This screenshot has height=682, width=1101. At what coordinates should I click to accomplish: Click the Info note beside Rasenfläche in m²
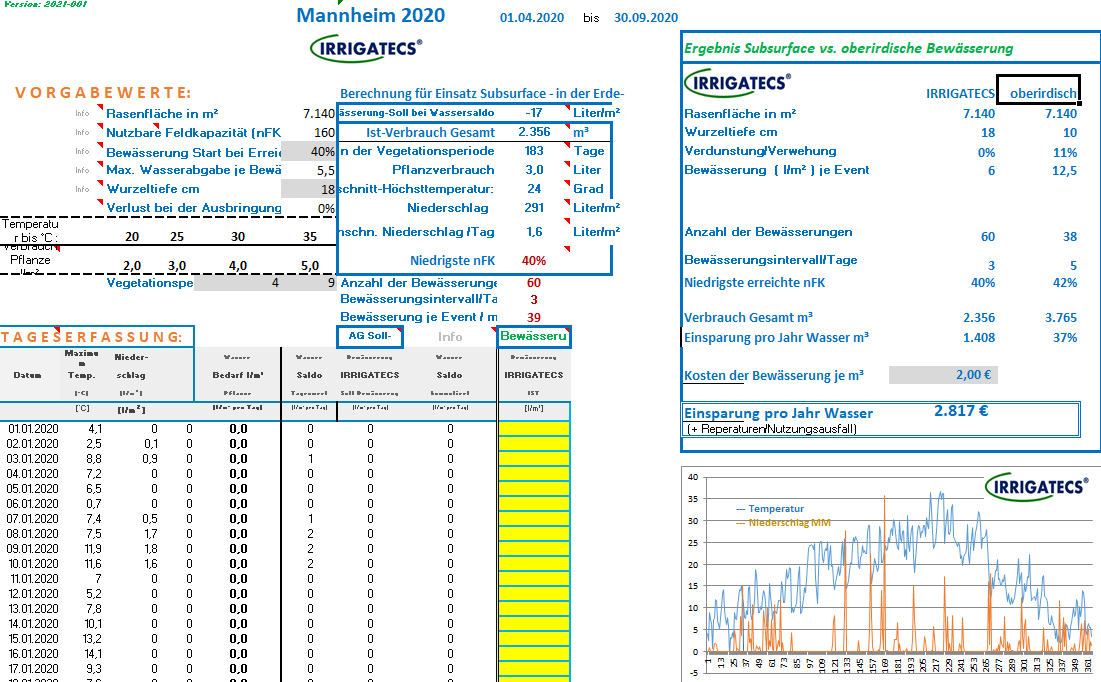83,113
